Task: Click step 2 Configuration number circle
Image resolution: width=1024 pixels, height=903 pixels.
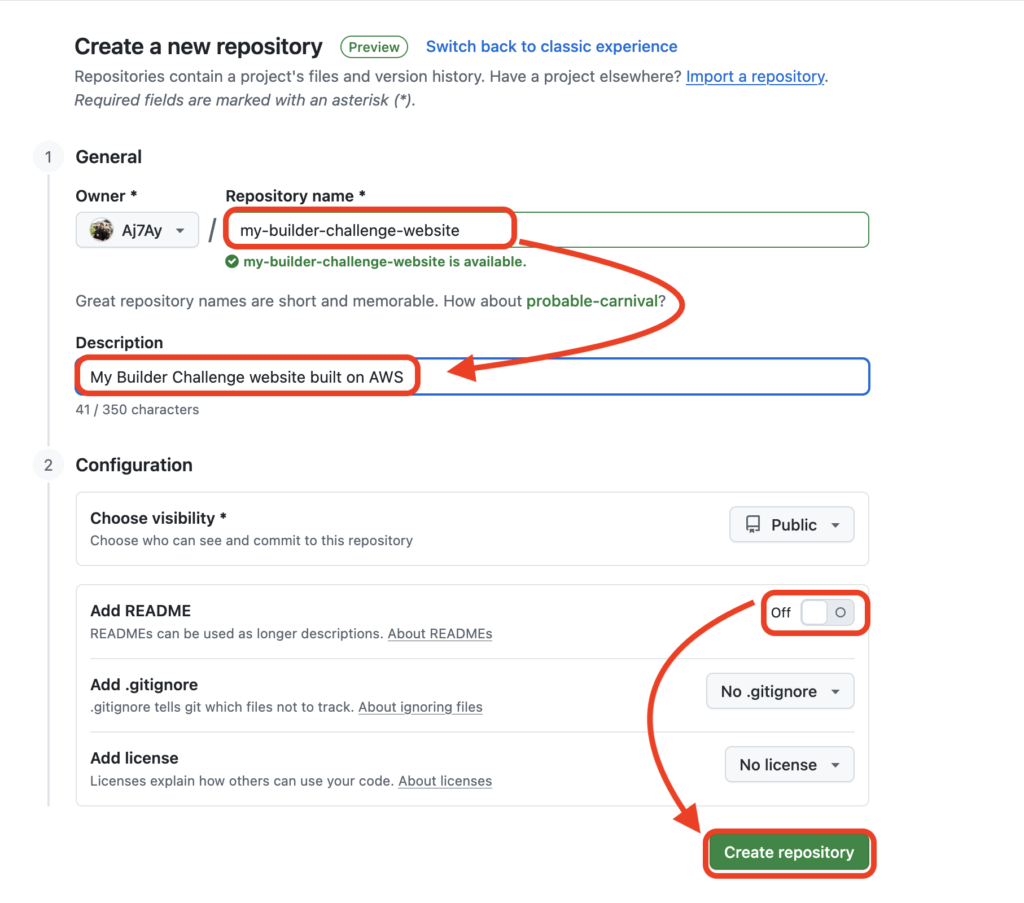Action: pos(48,465)
